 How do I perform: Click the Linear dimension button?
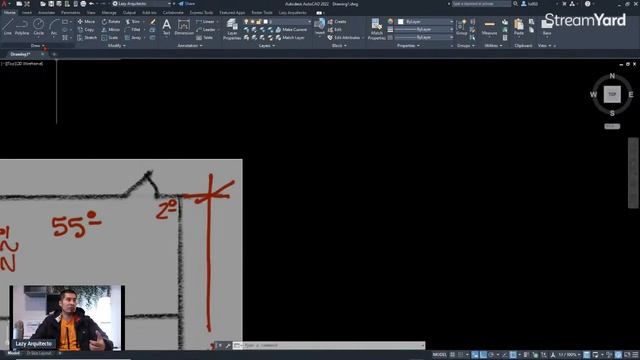pyautogui.click(x=206, y=21)
